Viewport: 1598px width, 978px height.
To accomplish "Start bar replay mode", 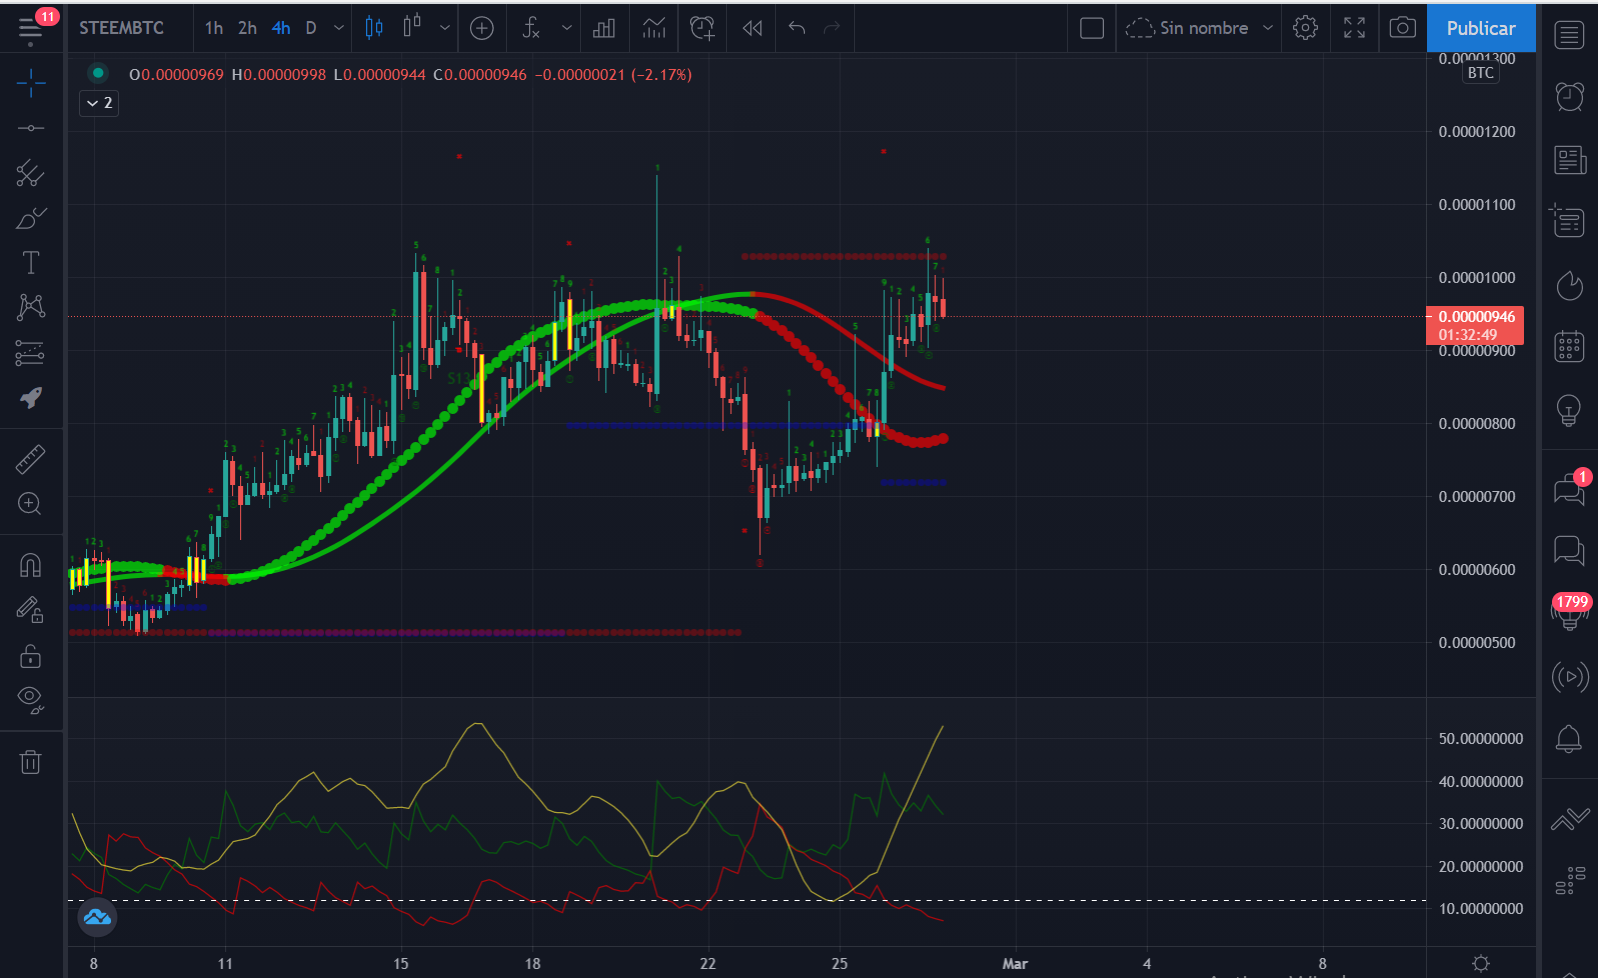I will coord(752,28).
